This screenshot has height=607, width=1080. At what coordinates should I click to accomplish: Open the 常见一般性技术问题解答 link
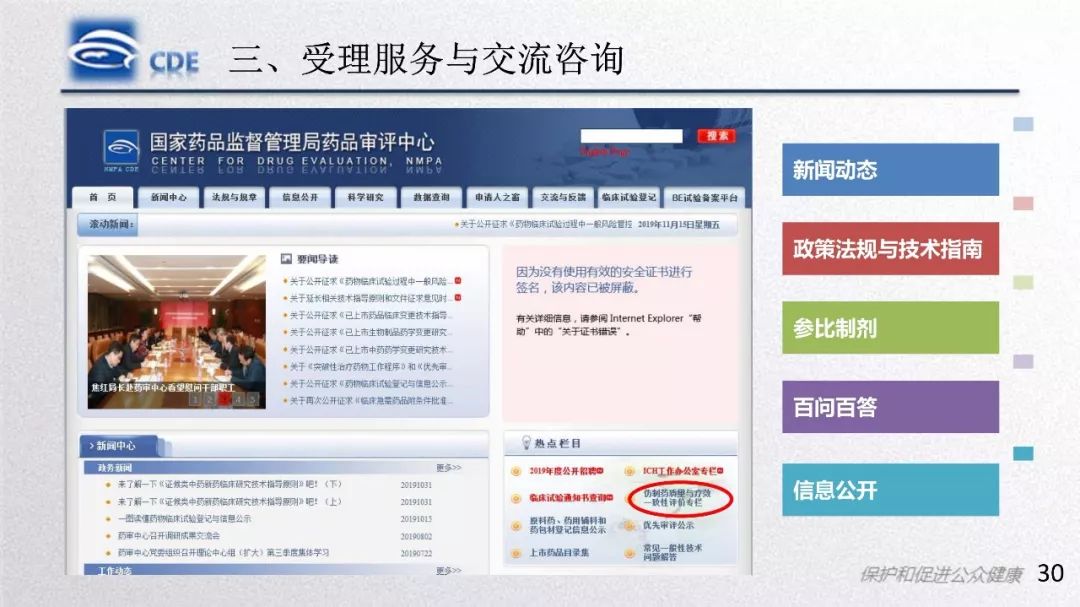click(x=672, y=553)
